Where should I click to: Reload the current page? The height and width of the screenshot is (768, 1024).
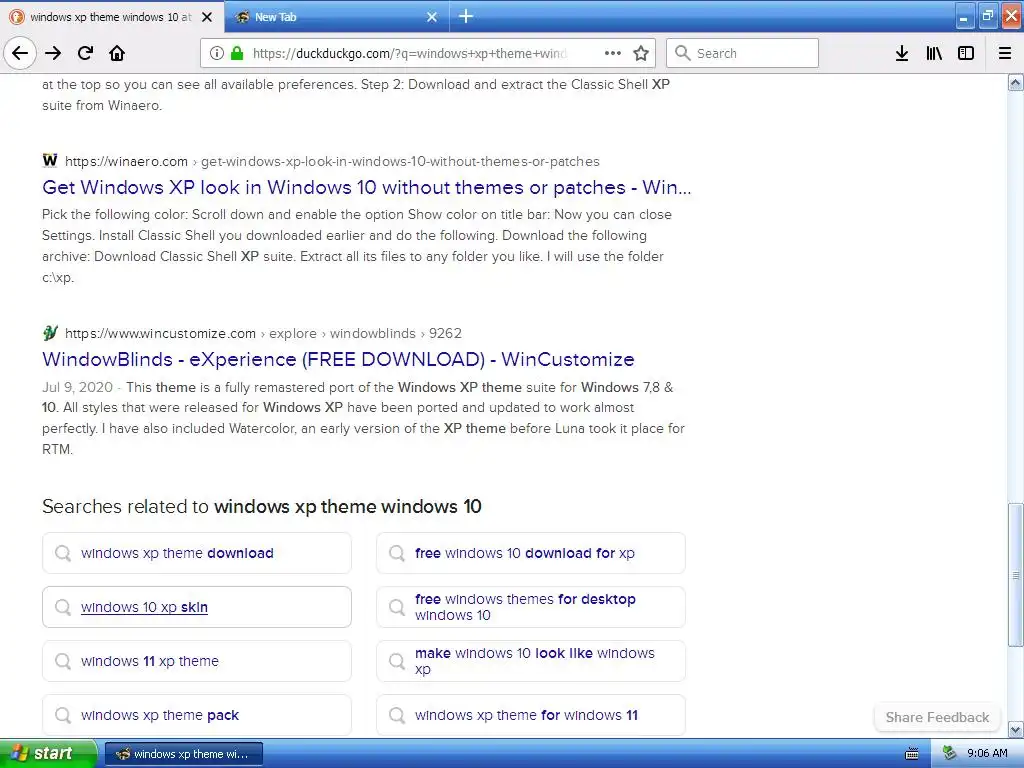(x=85, y=53)
